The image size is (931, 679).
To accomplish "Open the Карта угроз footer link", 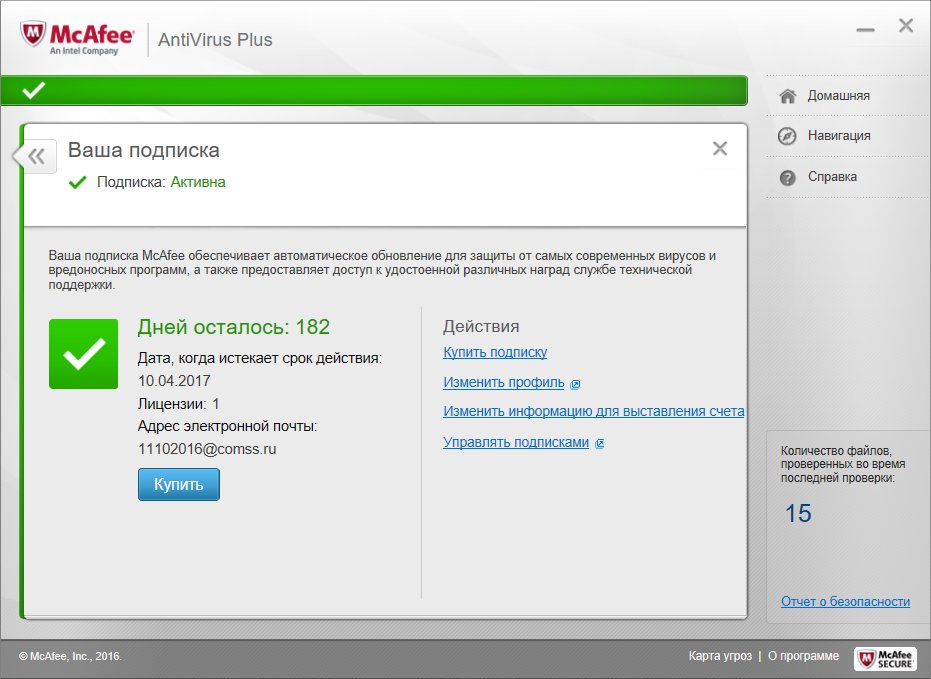I will 720,656.
